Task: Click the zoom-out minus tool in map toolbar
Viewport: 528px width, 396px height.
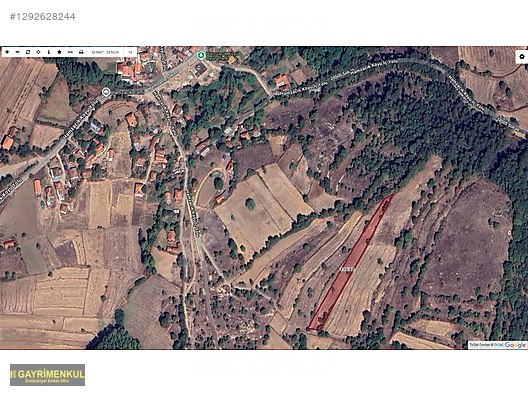Action: pos(18,52)
